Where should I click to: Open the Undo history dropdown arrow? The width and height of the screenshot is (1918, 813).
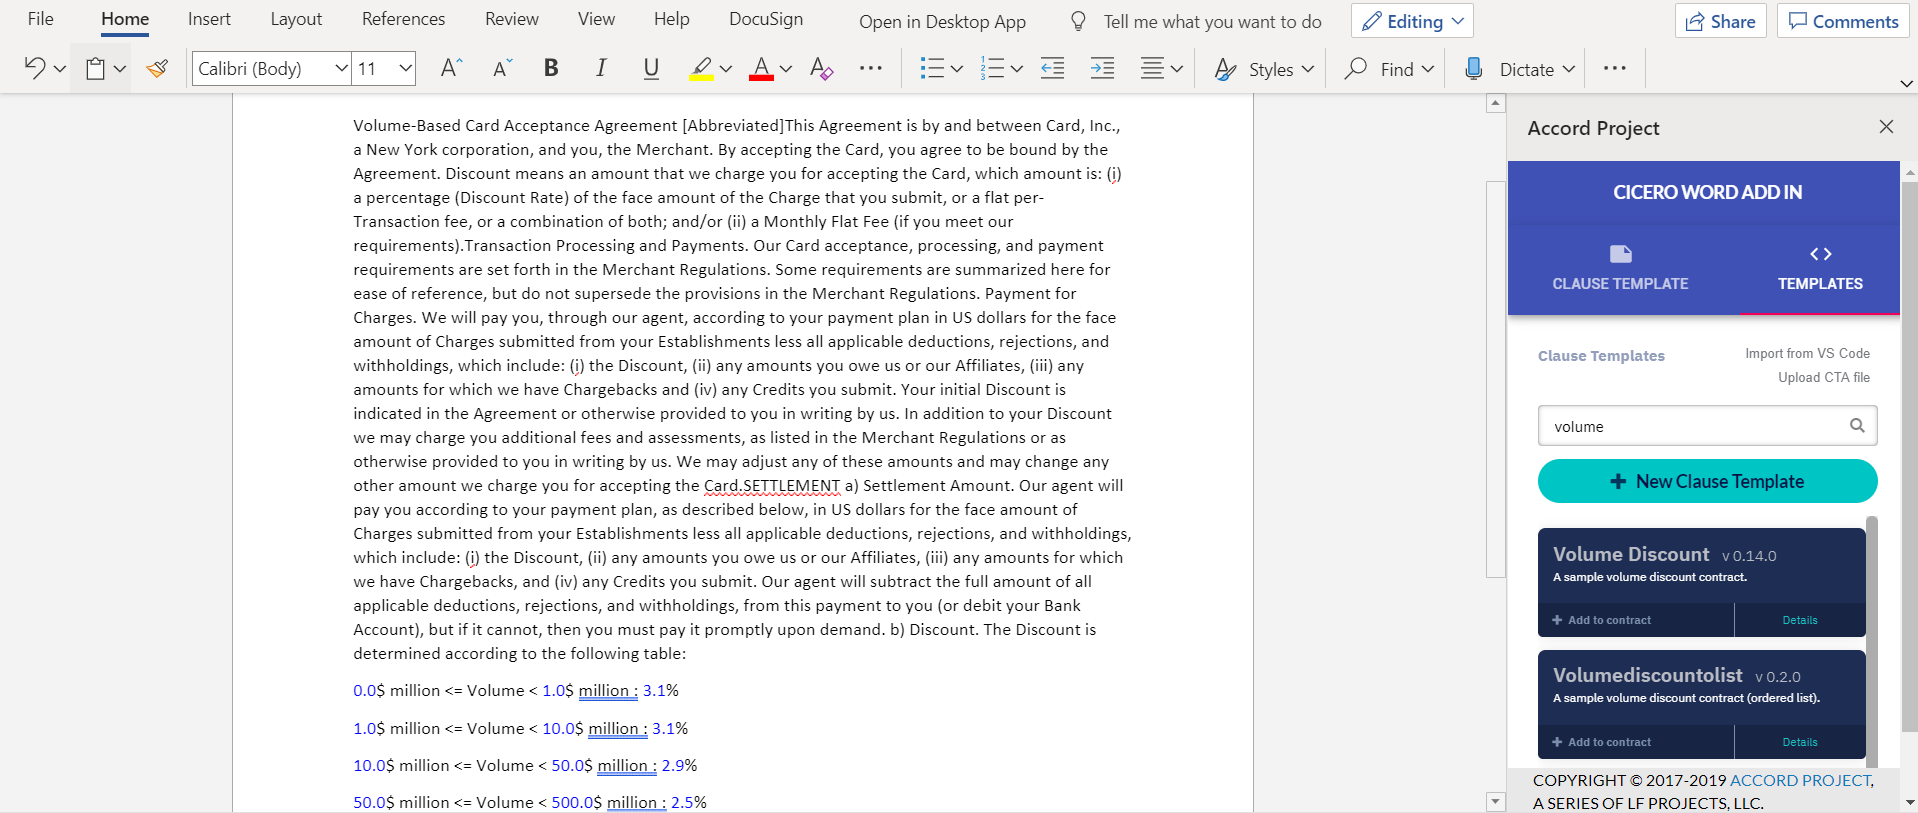[60, 69]
